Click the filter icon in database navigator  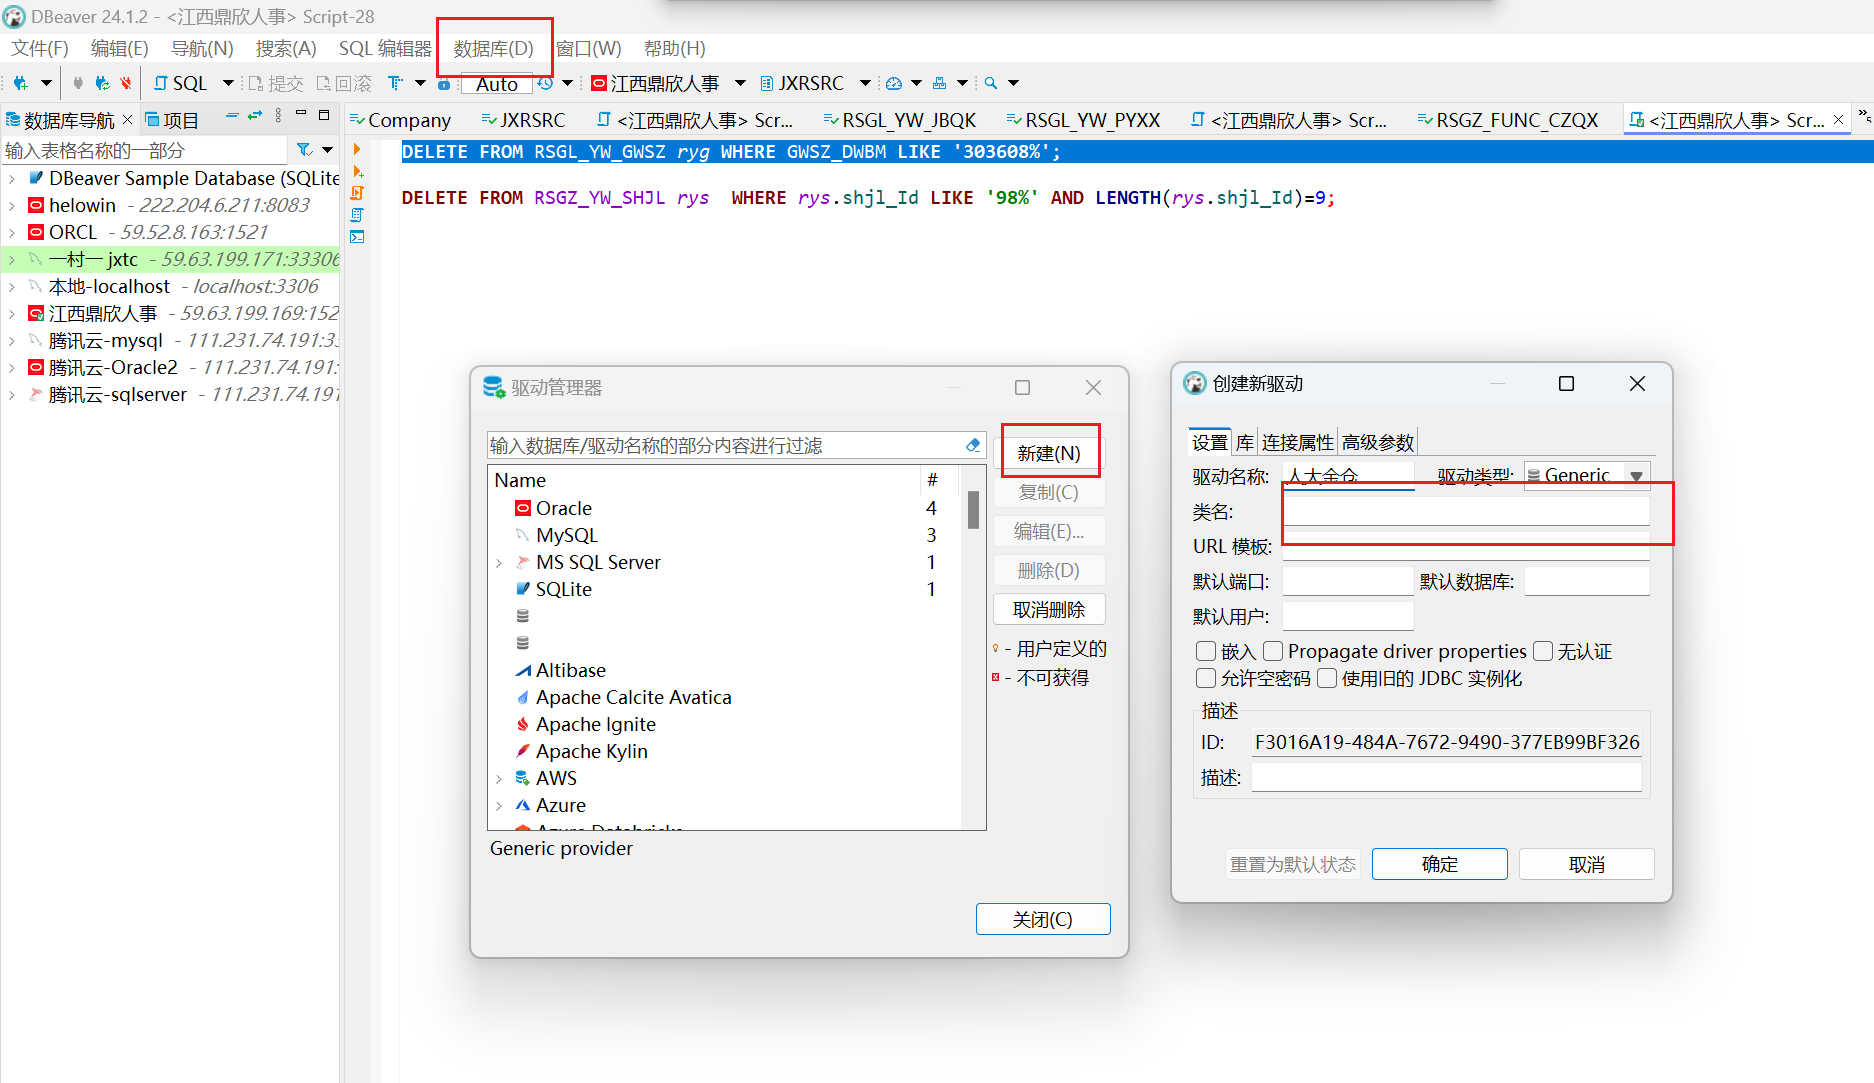[x=304, y=150]
